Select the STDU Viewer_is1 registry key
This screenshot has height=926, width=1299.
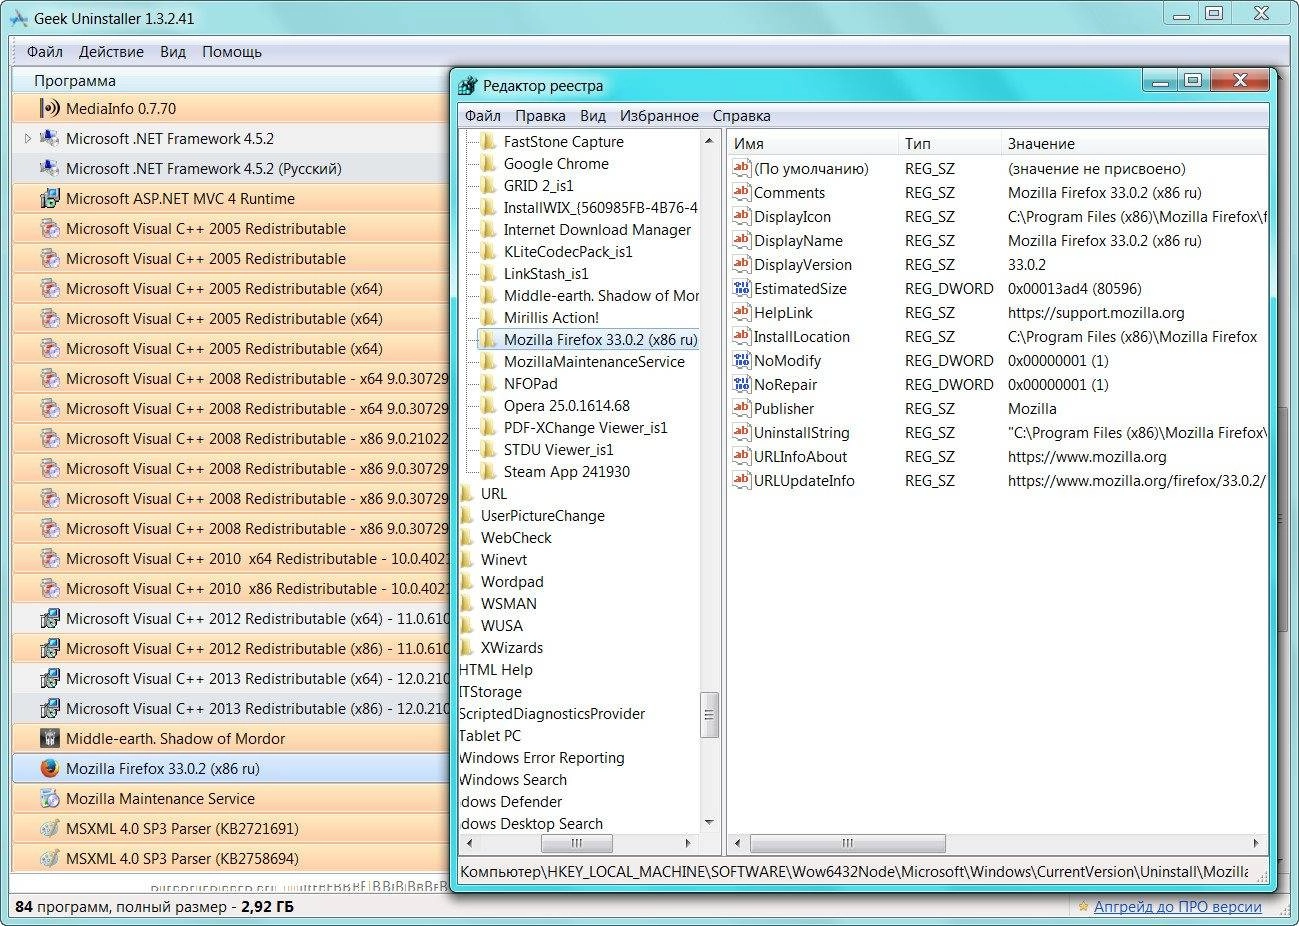(558, 449)
